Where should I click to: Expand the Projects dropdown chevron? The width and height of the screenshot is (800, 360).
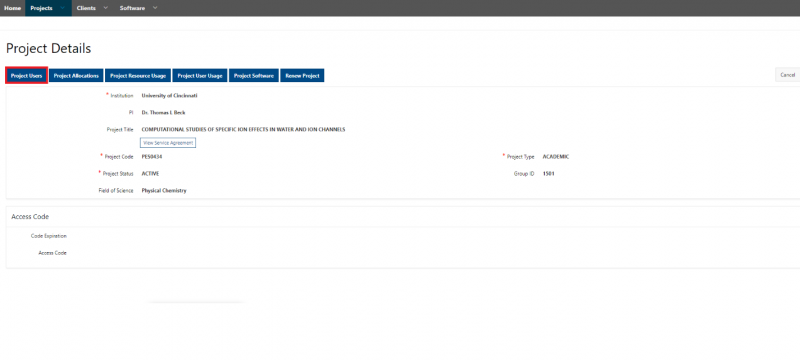63,8
